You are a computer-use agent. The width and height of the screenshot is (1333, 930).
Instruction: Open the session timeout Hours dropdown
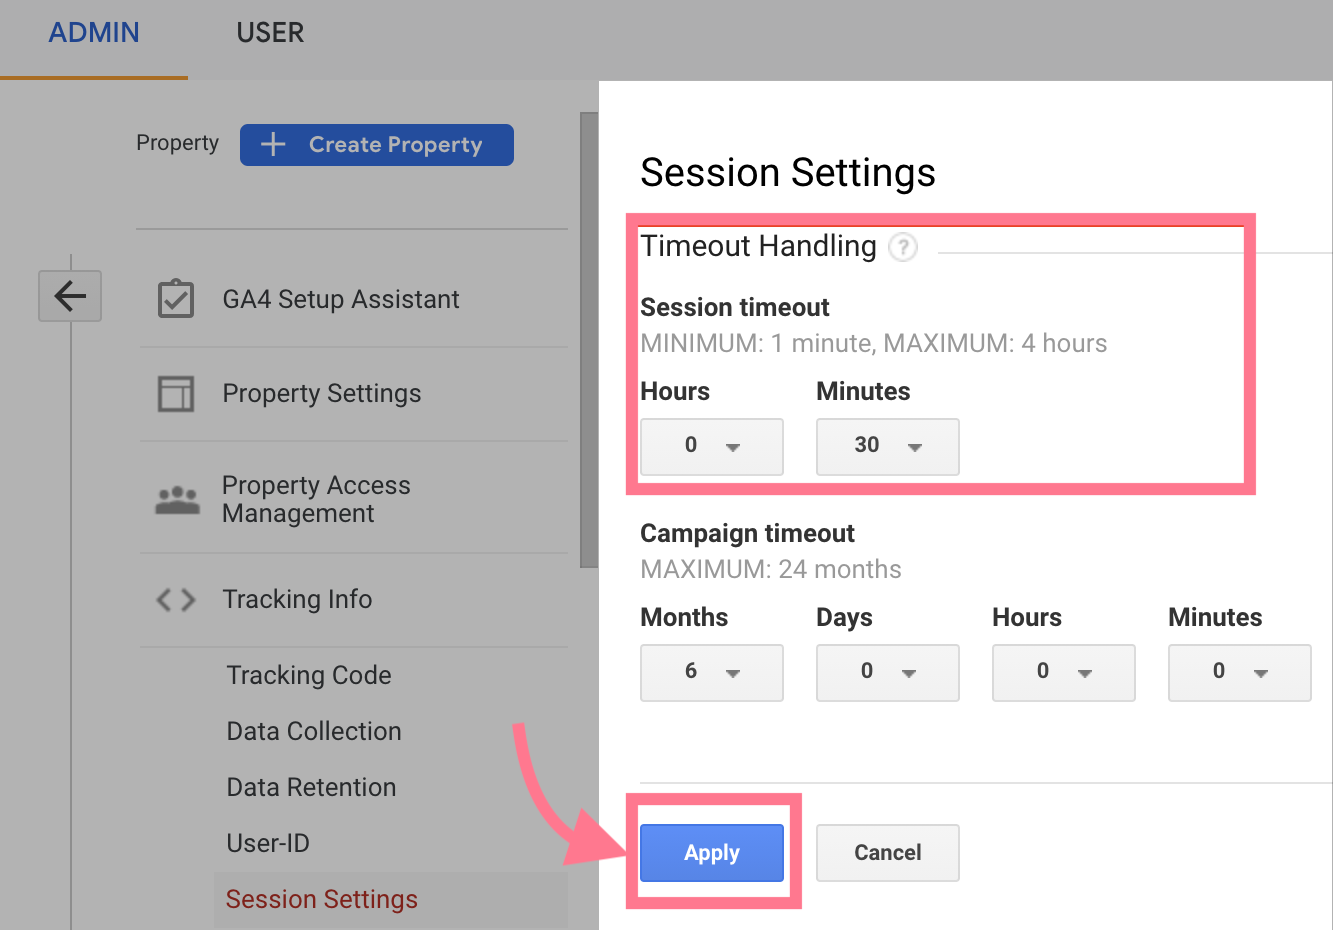711,447
